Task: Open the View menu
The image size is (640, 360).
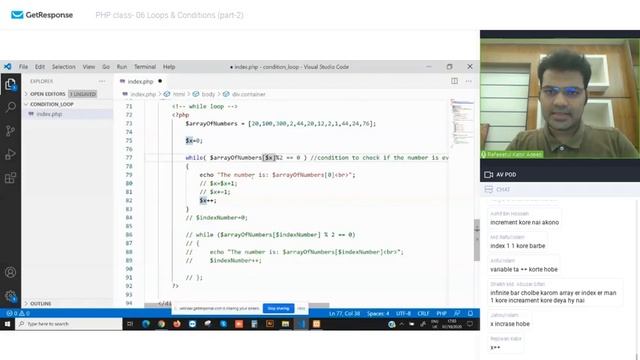Action: (89, 67)
